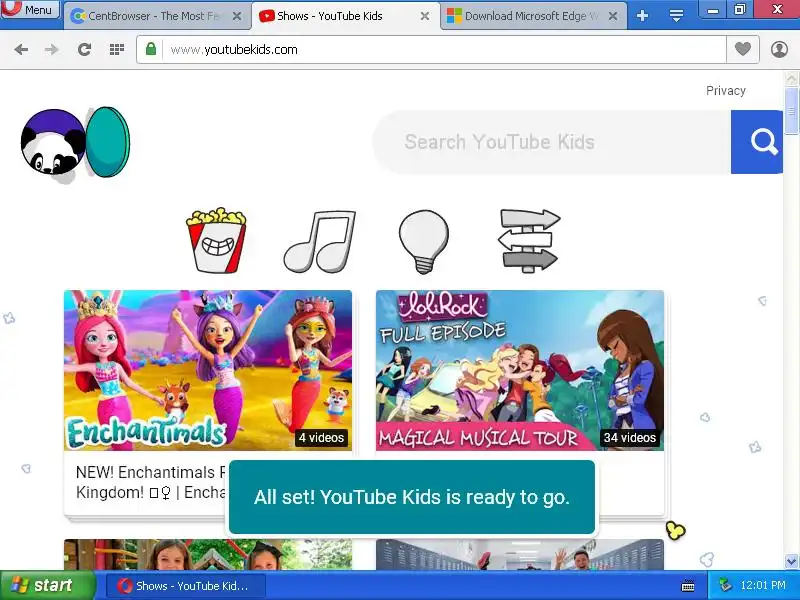This screenshot has height=600, width=800.
Task: Go back using browser back arrow
Action: tap(21, 49)
